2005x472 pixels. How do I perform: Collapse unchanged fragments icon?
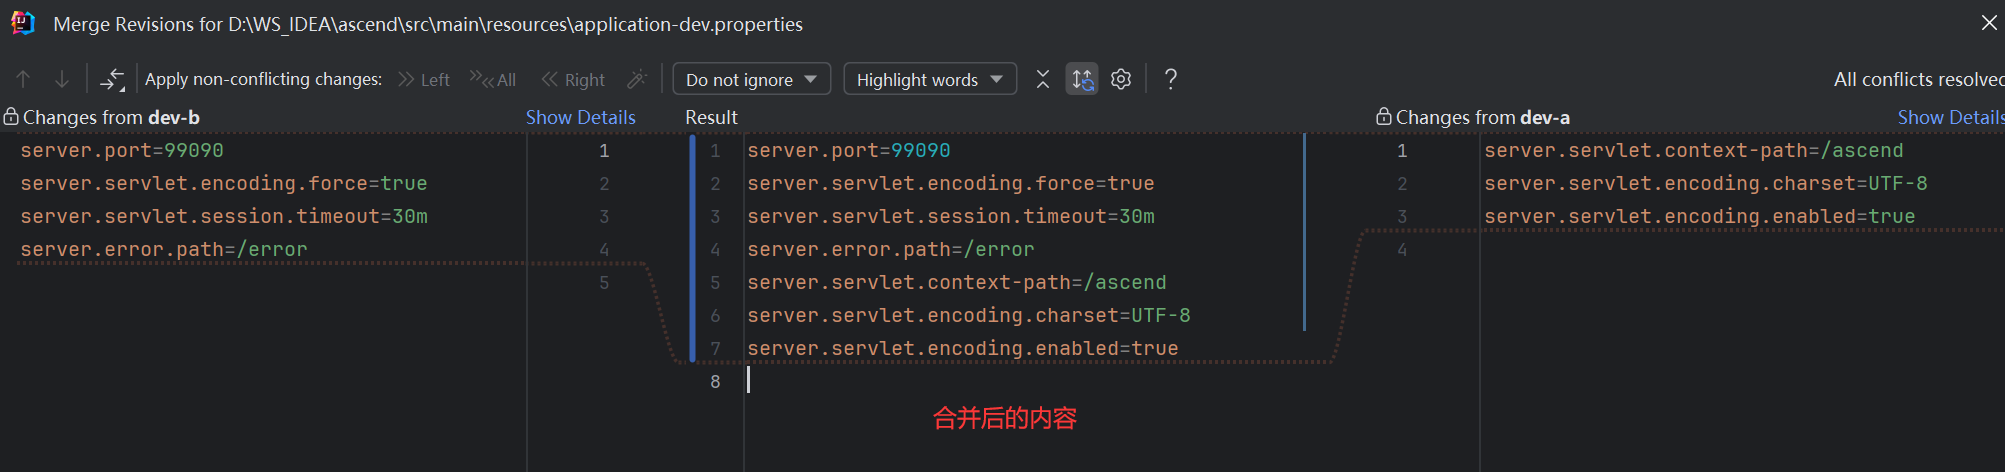1043,79
